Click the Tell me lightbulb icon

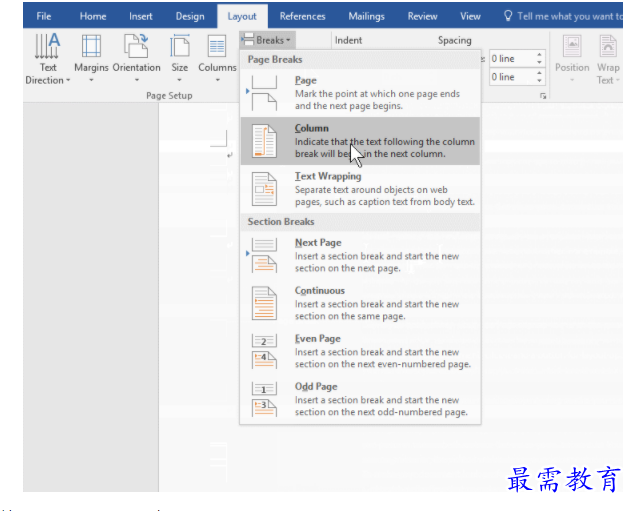point(508,16)
